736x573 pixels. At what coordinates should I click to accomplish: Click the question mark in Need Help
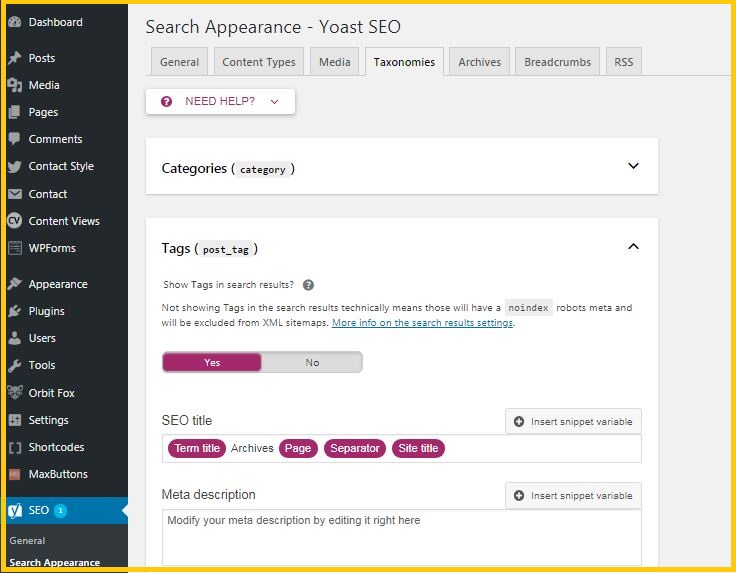pos(166,101)
